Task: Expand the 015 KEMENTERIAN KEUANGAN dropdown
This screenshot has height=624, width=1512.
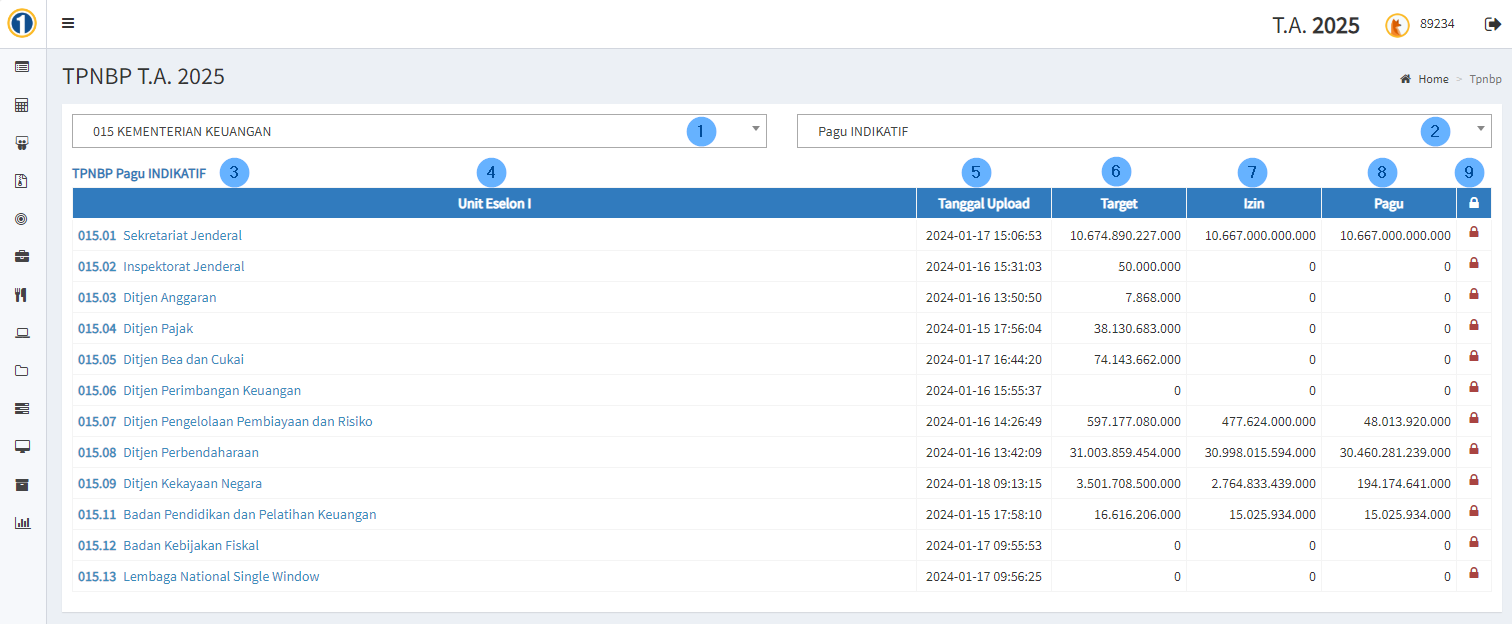Action: pyautogui.click(x=419, y=131)
